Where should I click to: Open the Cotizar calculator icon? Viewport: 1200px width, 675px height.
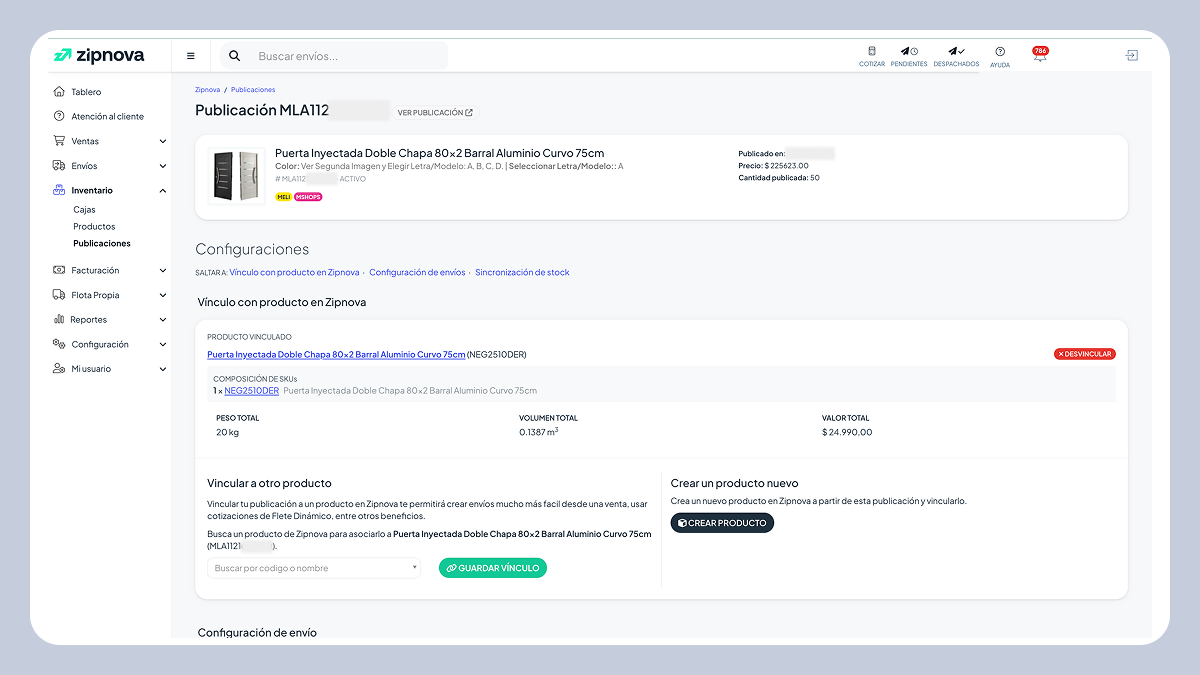(x=872, y=51)
